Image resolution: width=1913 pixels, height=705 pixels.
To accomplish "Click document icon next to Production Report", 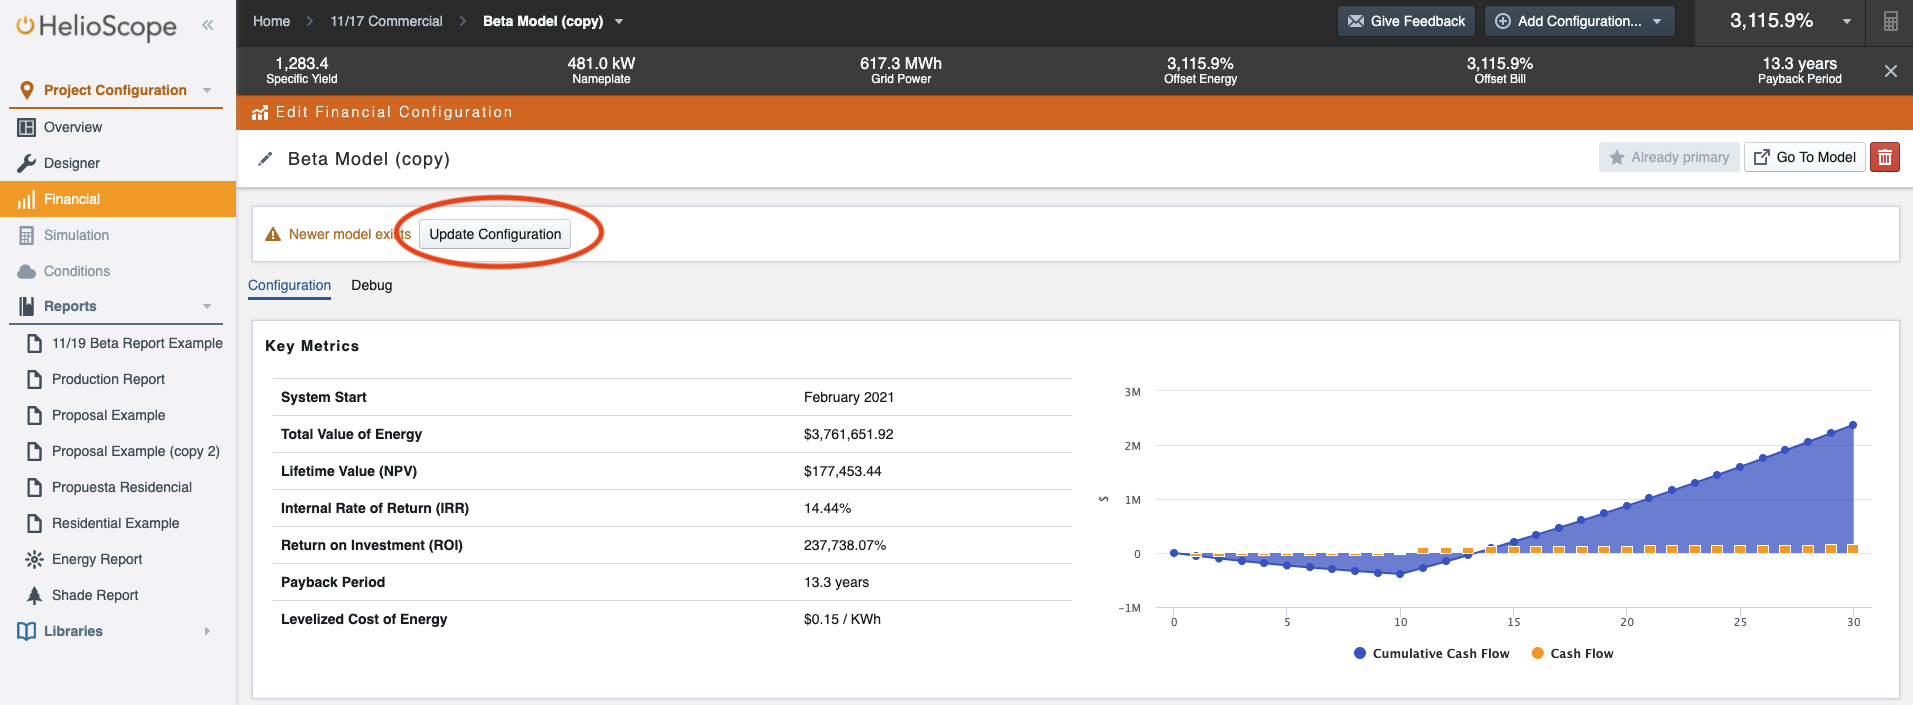I will [34, 379].
